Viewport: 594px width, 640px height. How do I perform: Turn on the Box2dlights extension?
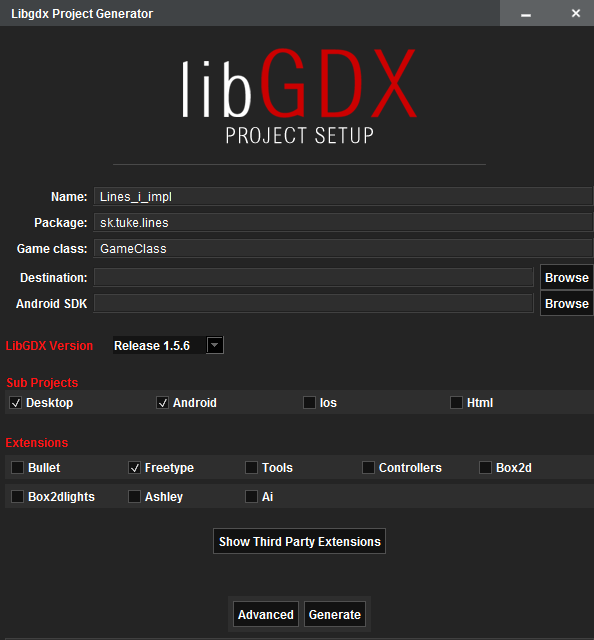(18, 496)
